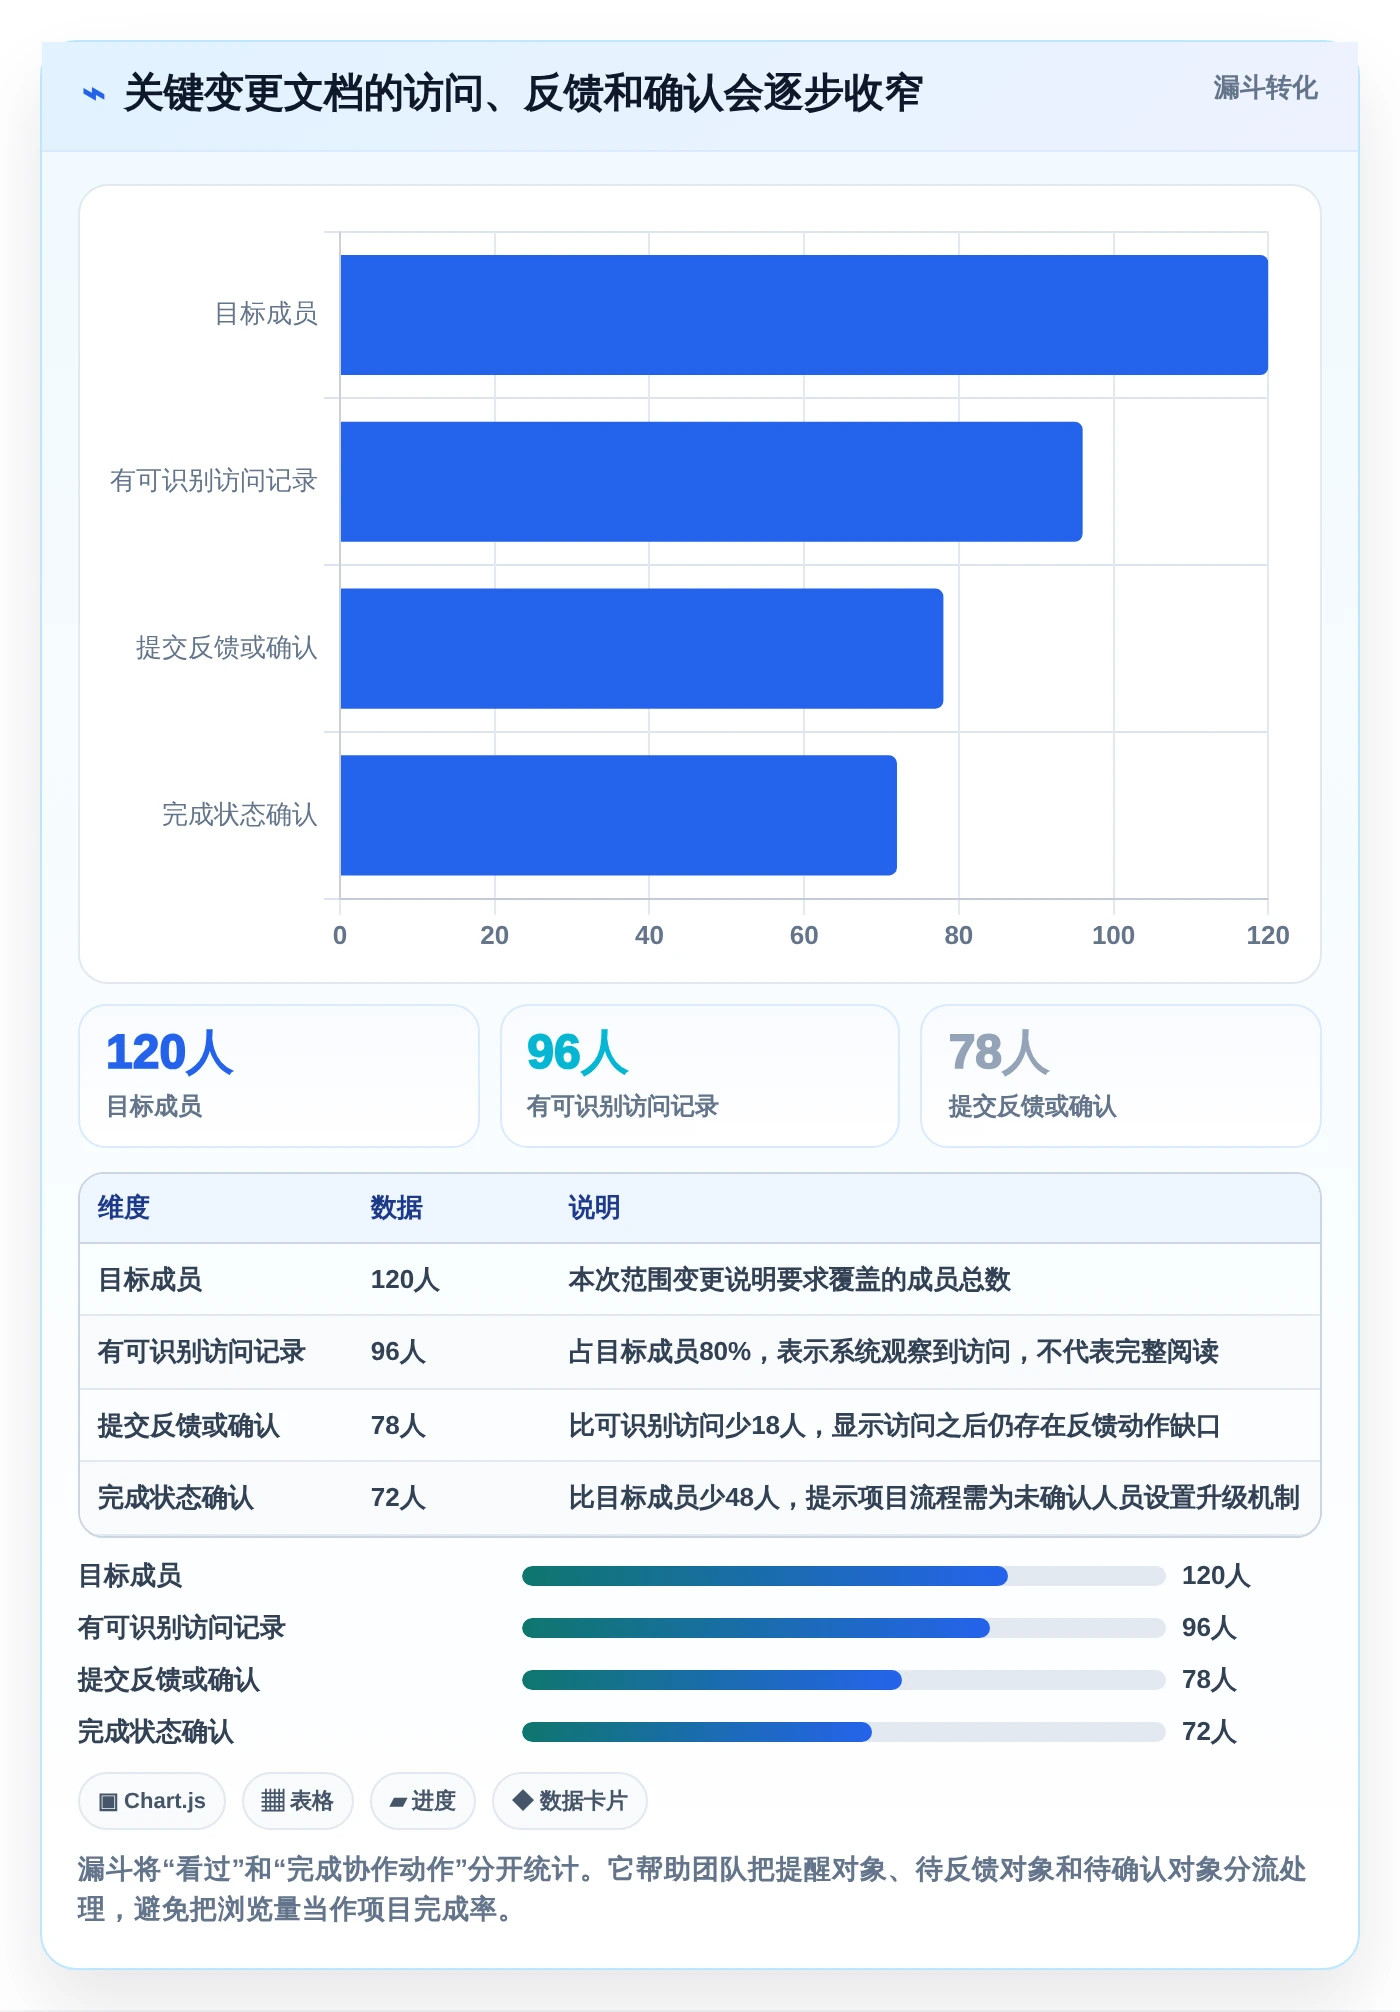This screenshot has height=2012, width=1400.
Task: Click the 100 x-axis tick label
Action: click(1113, 935)
